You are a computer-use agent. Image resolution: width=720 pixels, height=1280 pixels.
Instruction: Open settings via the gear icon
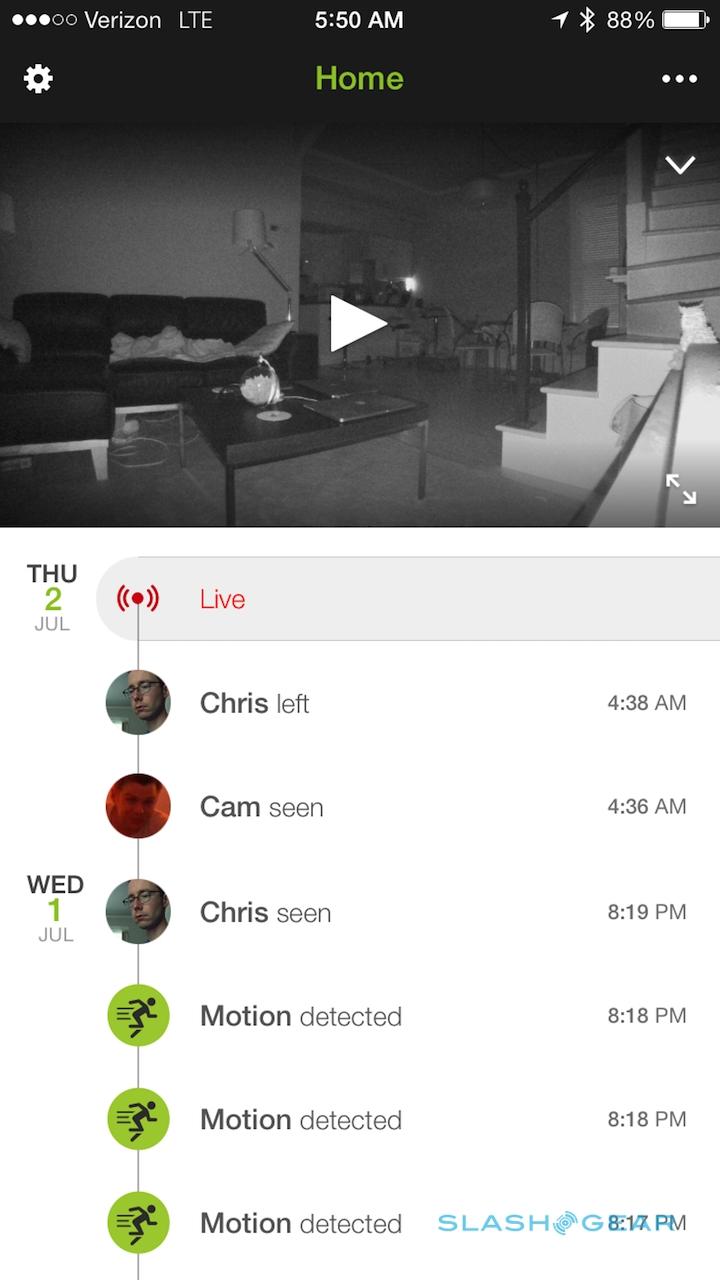coord(38,79)
